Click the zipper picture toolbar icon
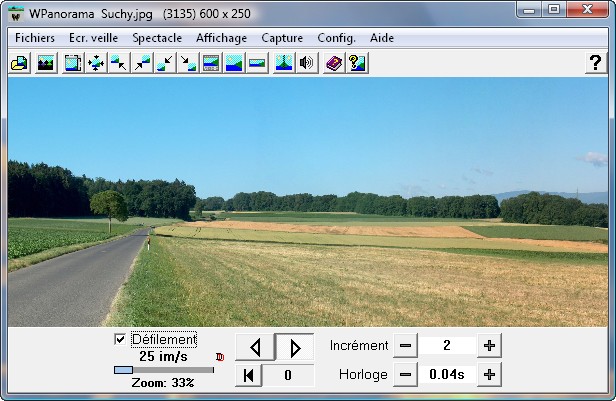The image size is (616, 401). pos(284,63)
